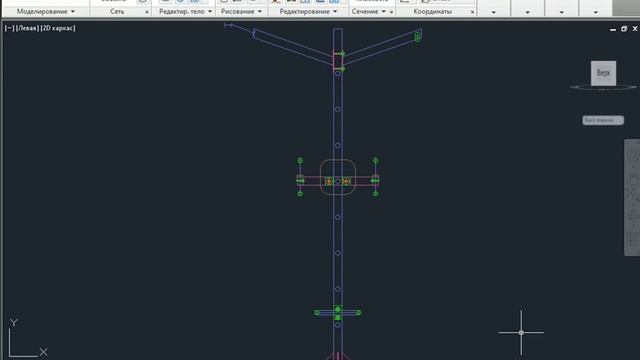
Task: Click the Верх face of ViewCube
Action: pyautogui.click(x=603, y=73)
